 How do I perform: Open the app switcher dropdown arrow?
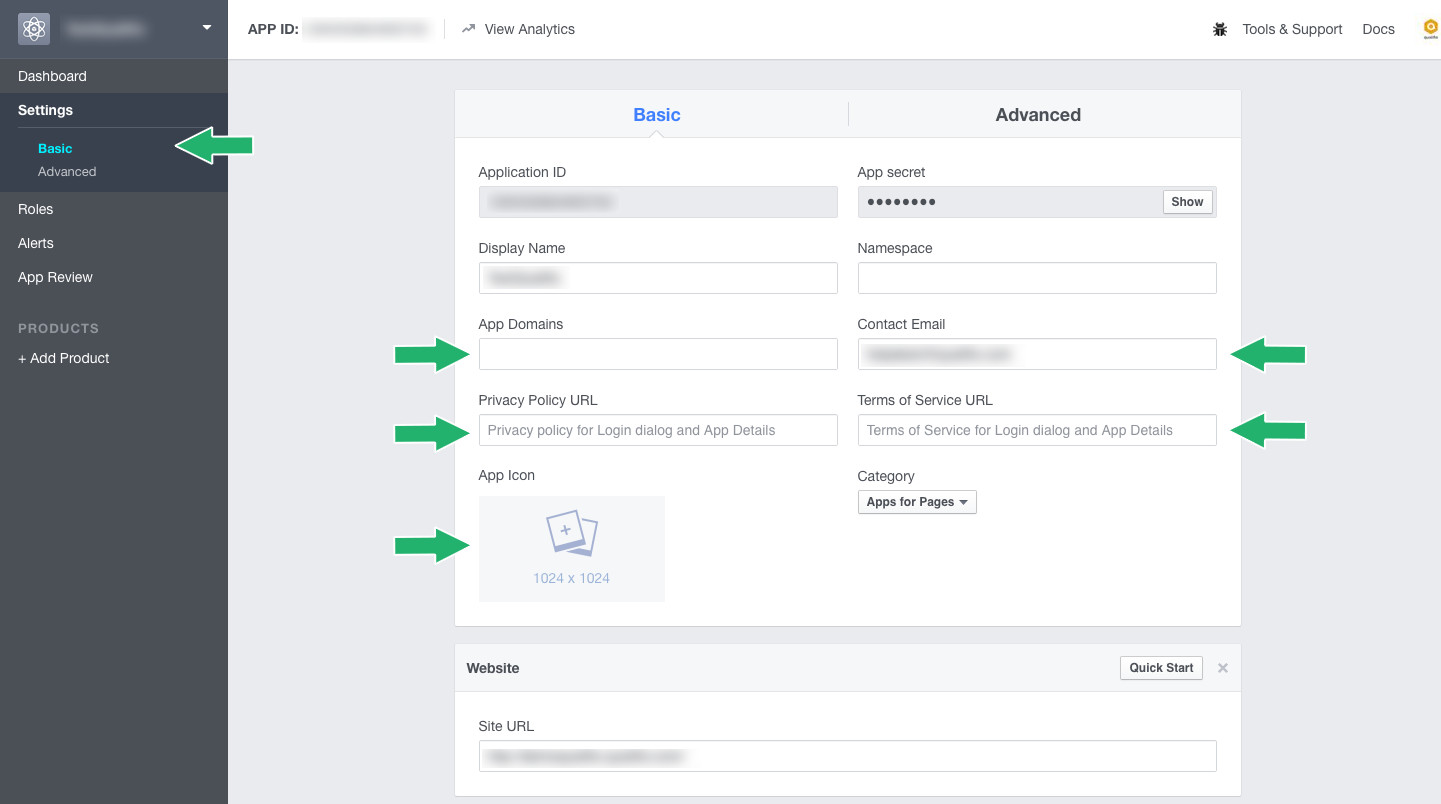(207, 28)
